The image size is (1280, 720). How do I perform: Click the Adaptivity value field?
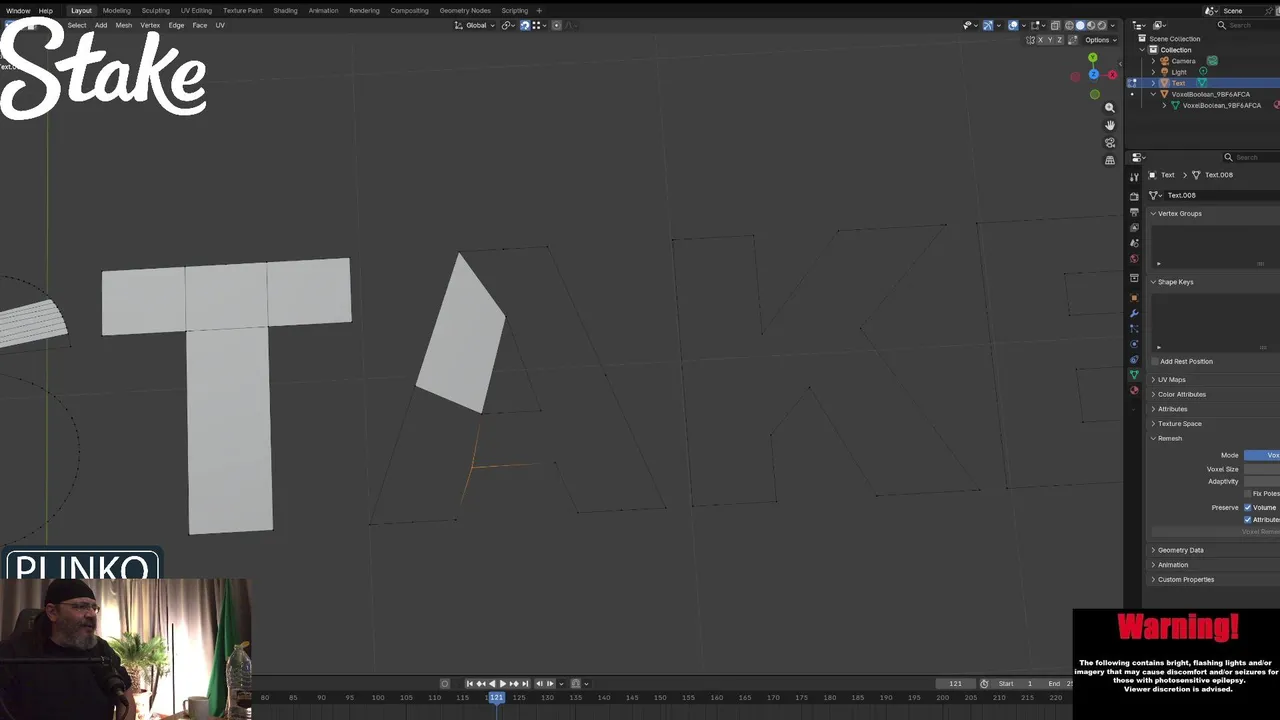click(x=1262, y=481)
